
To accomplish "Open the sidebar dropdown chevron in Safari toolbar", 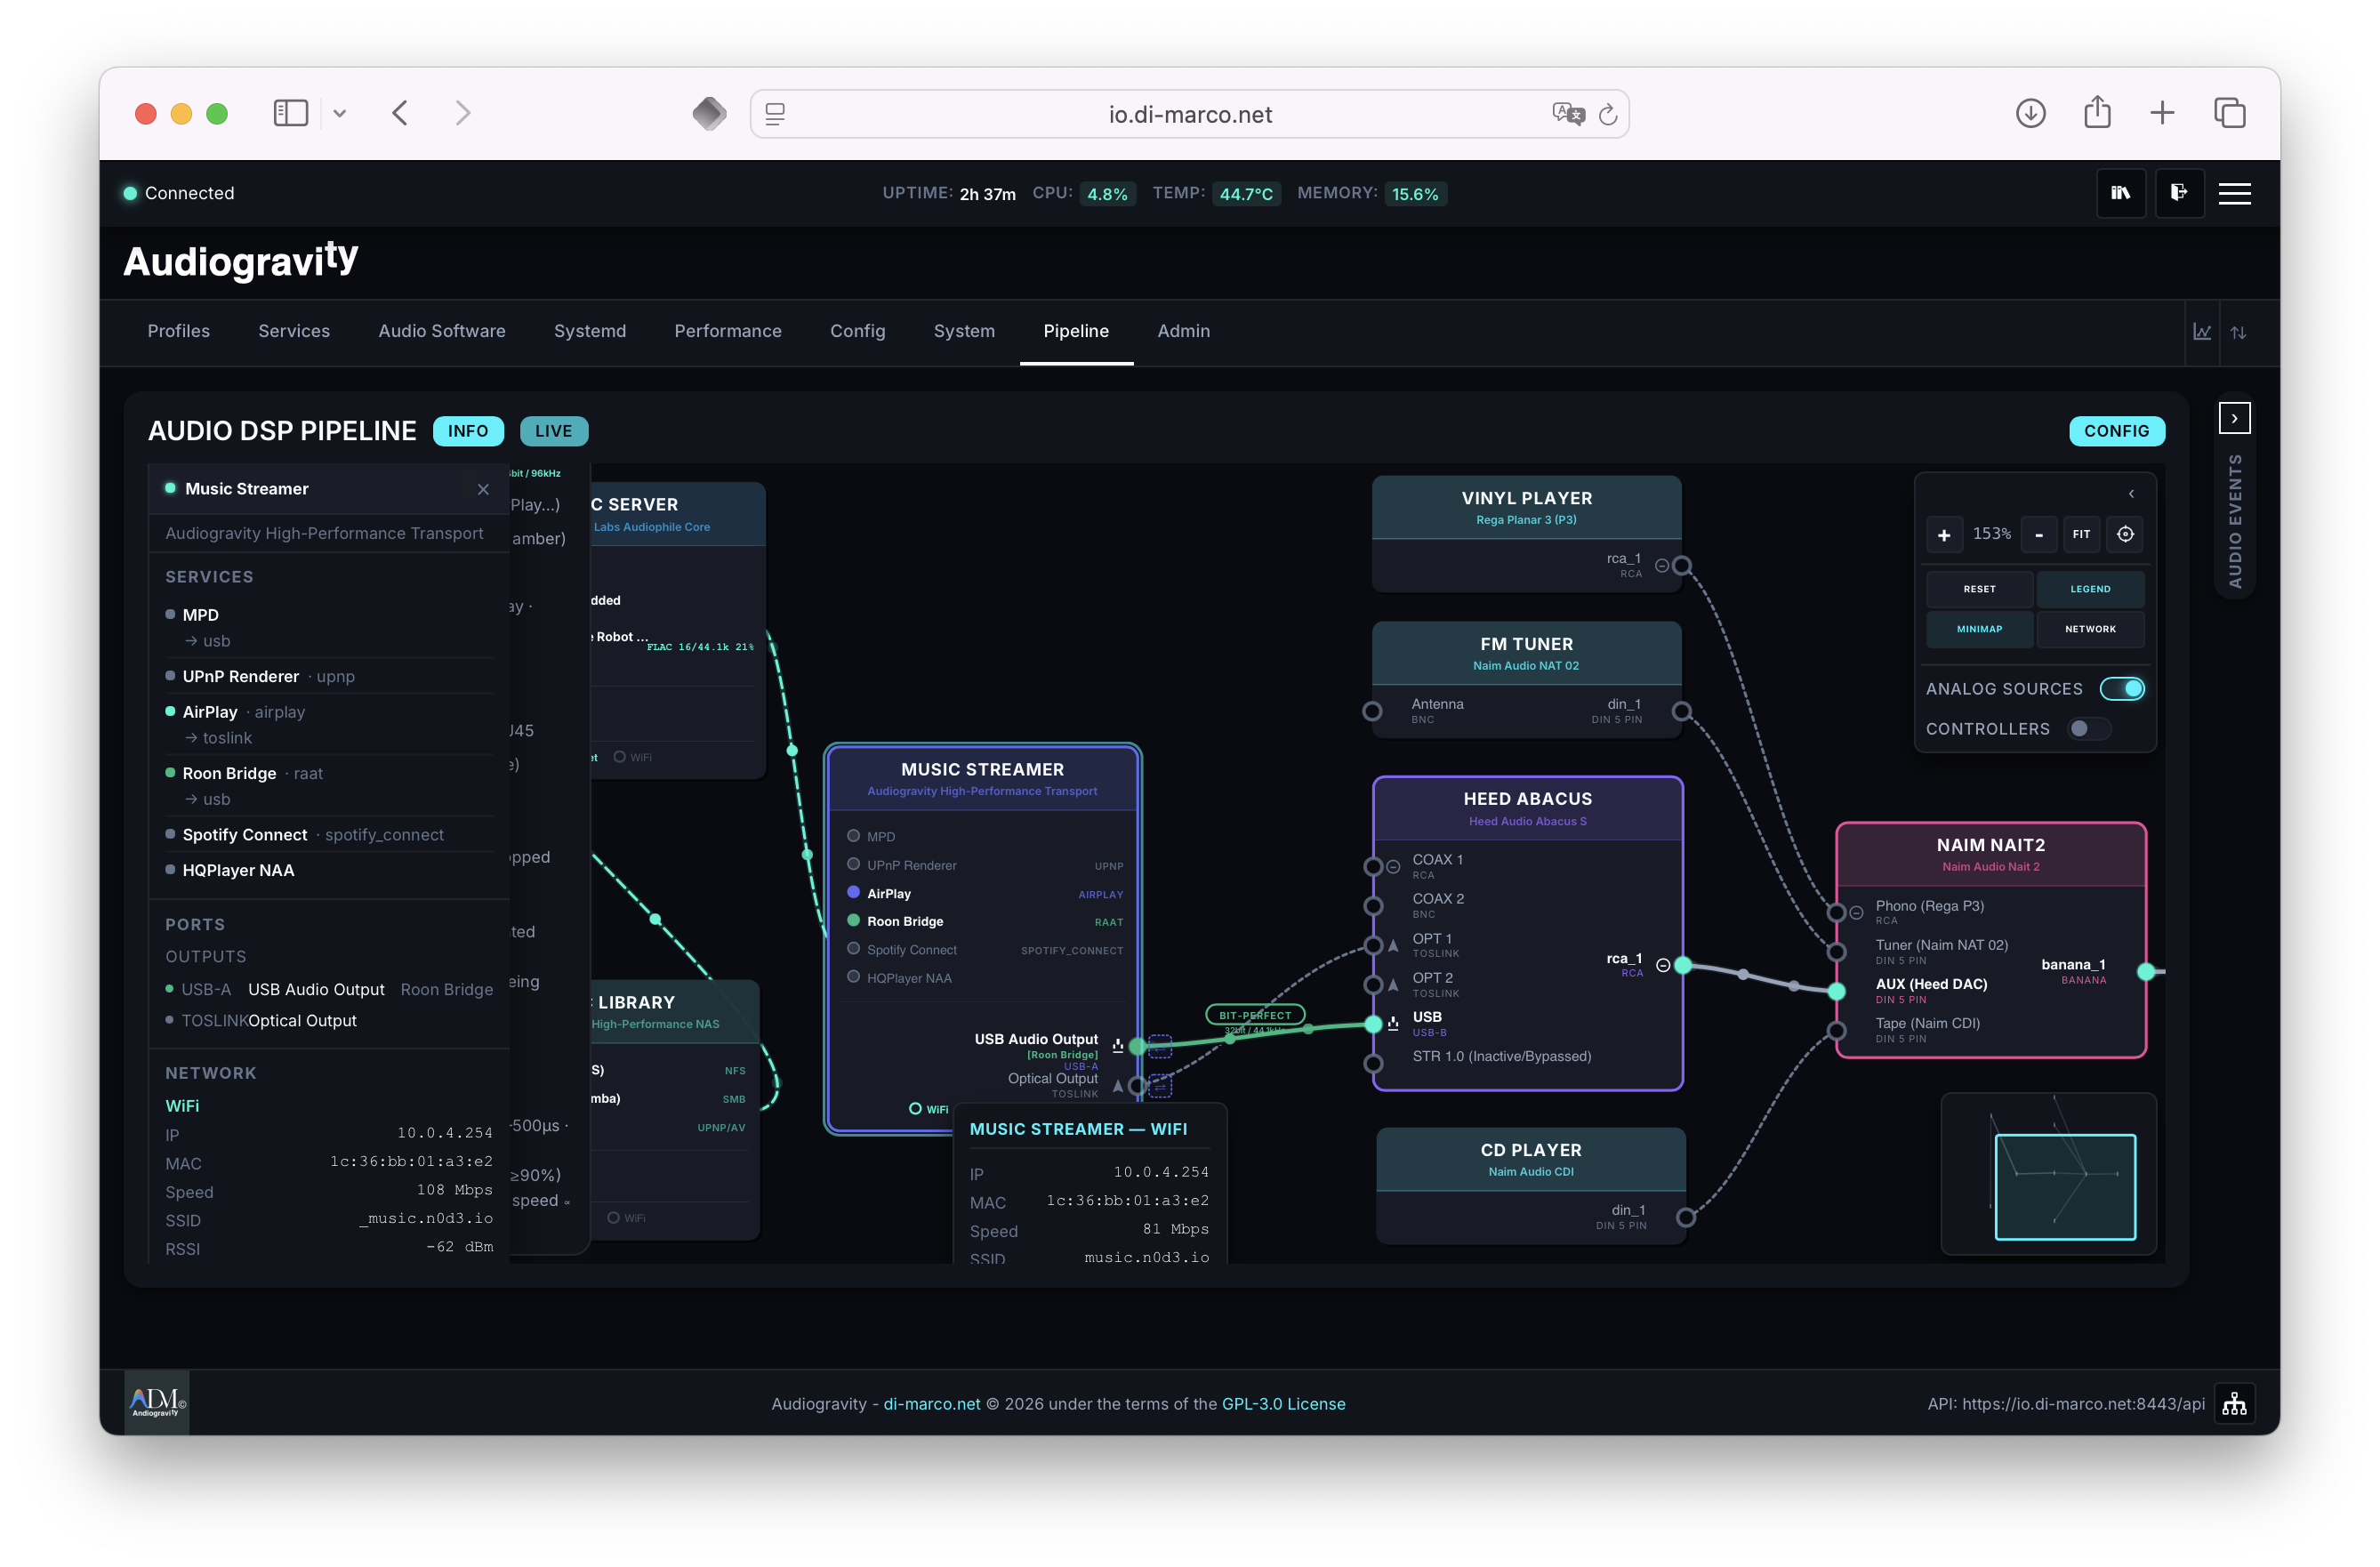I will coord(340,113).
